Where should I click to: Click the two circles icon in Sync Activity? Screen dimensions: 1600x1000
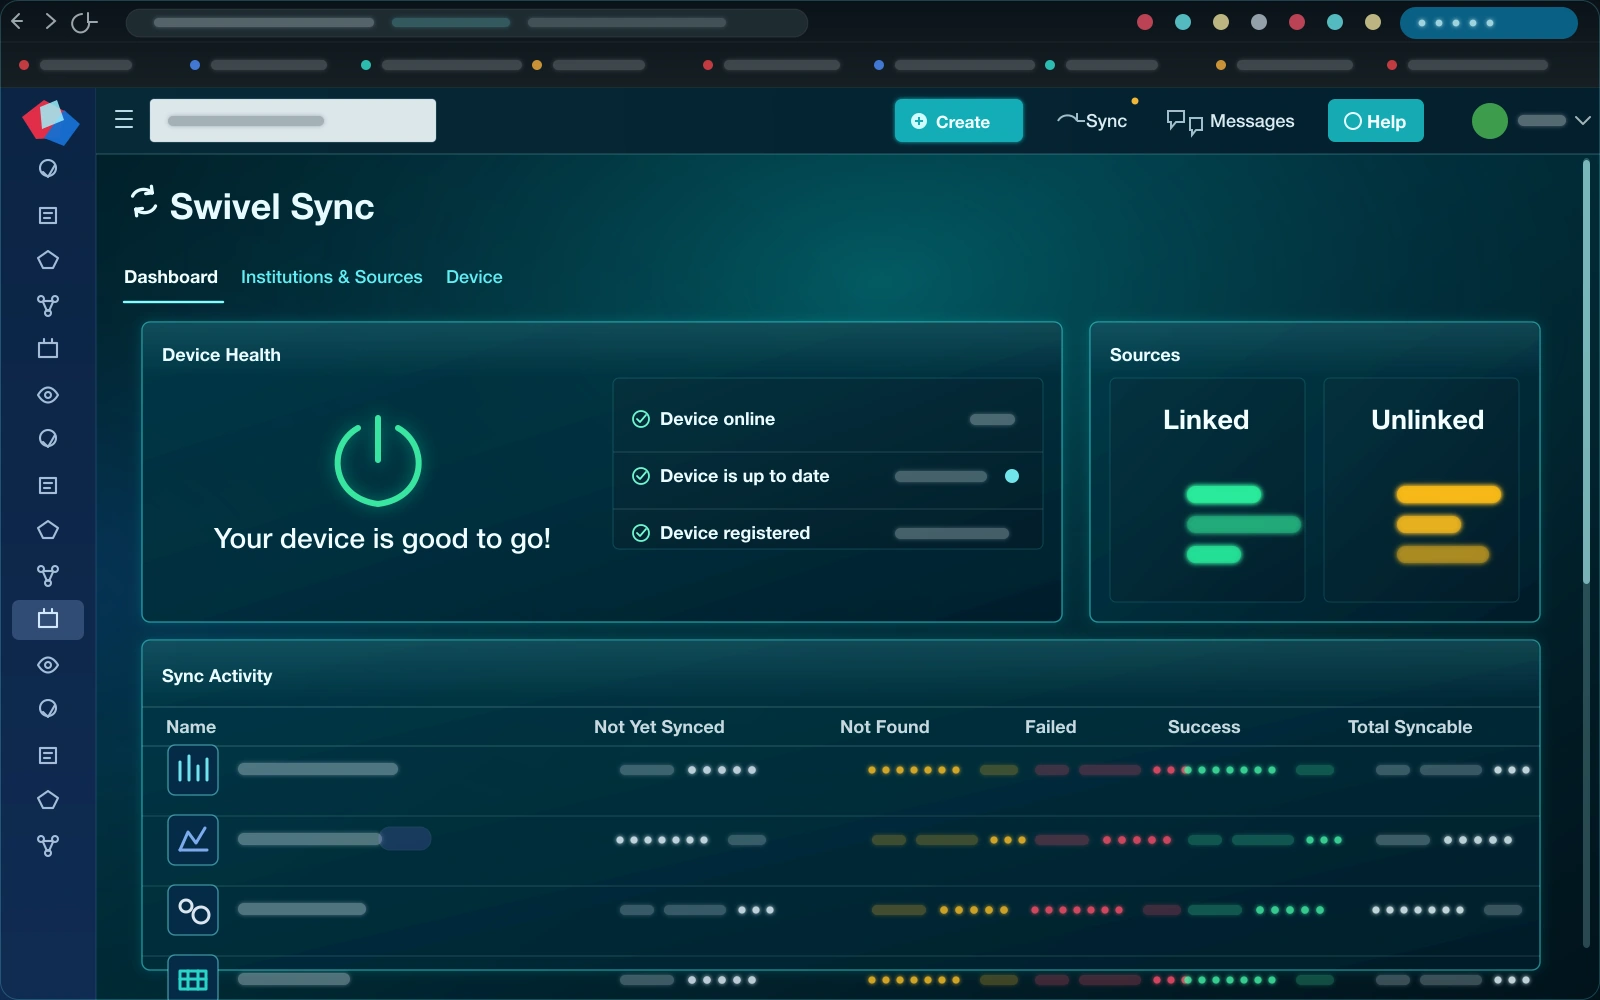coord(193,910)
